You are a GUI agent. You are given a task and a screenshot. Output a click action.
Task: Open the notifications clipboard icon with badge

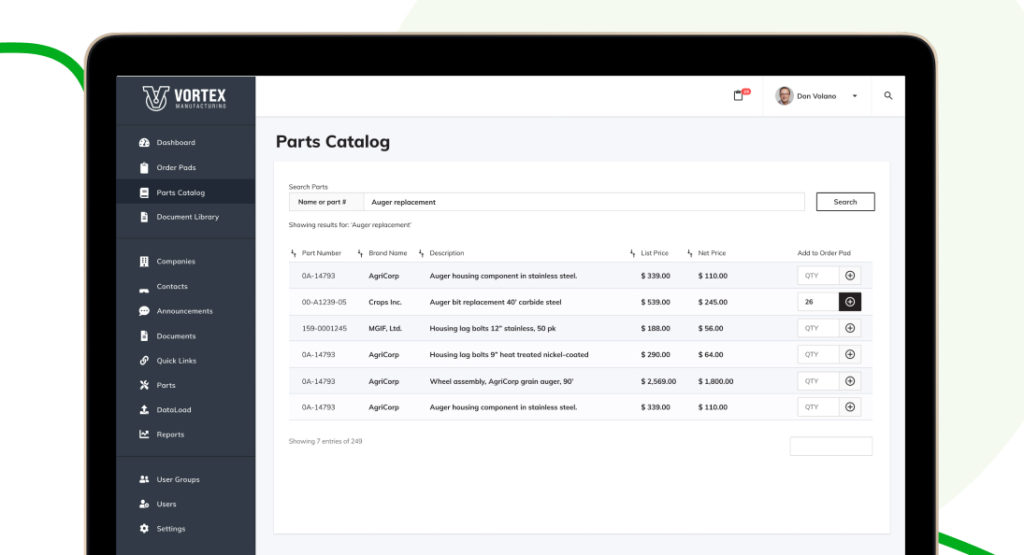point(739,96)
